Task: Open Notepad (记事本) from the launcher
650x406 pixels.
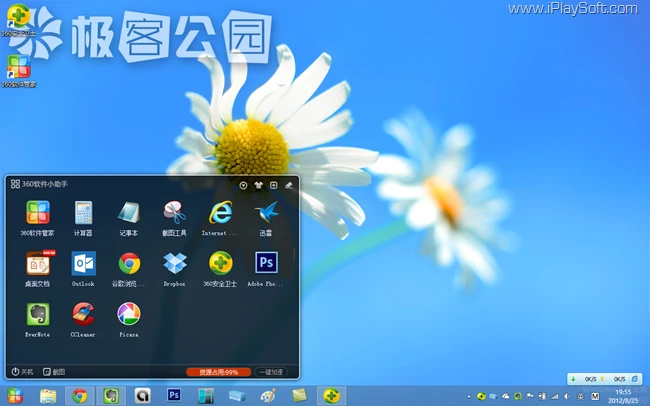Action: coord(129,213)
